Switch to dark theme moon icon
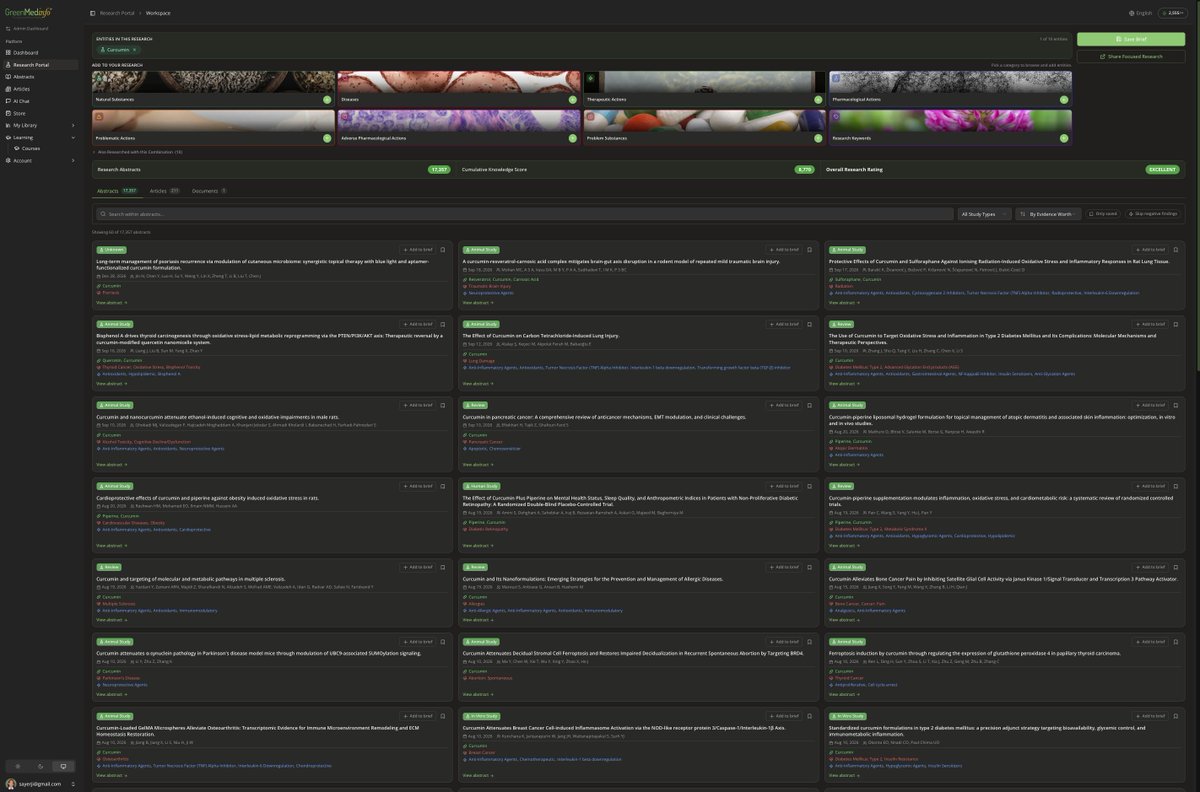 40,766
